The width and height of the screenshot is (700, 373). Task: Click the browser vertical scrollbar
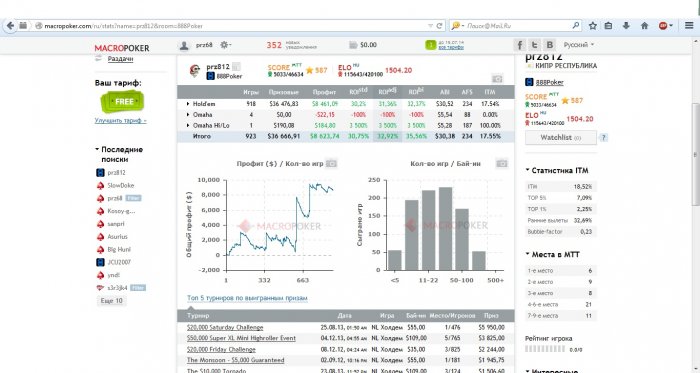point(695,154)
